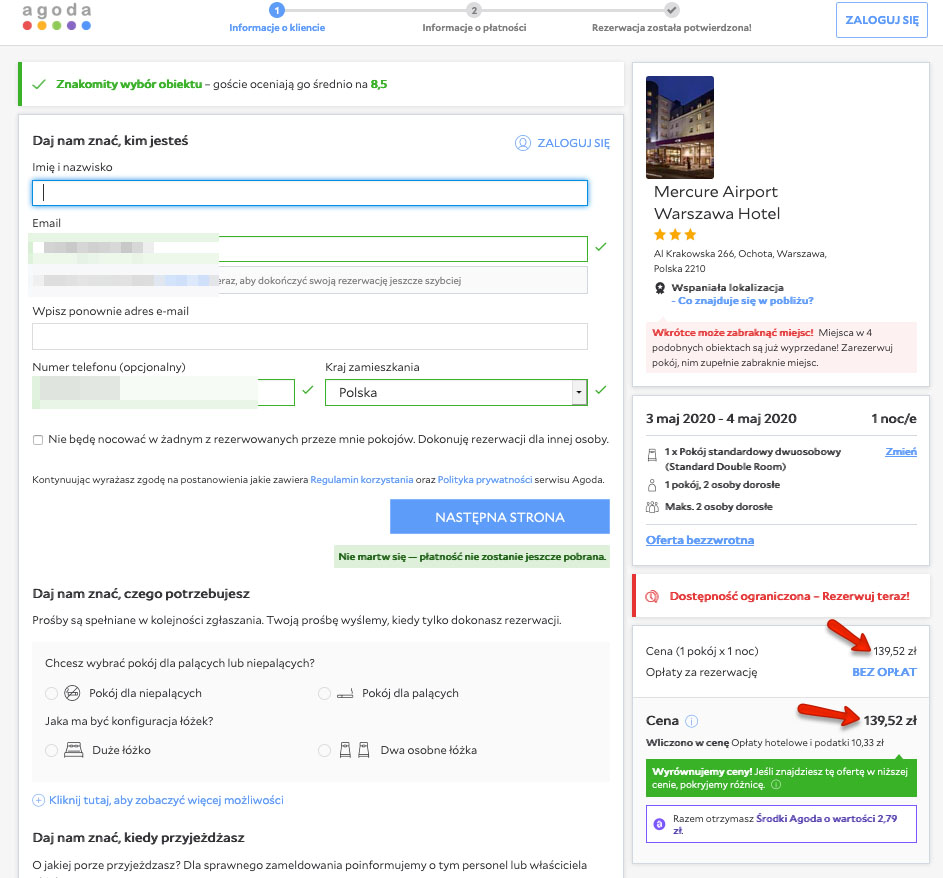The image size is (943, 878).
Task: Click the Zmień link to change room
Action: [901, 452]
